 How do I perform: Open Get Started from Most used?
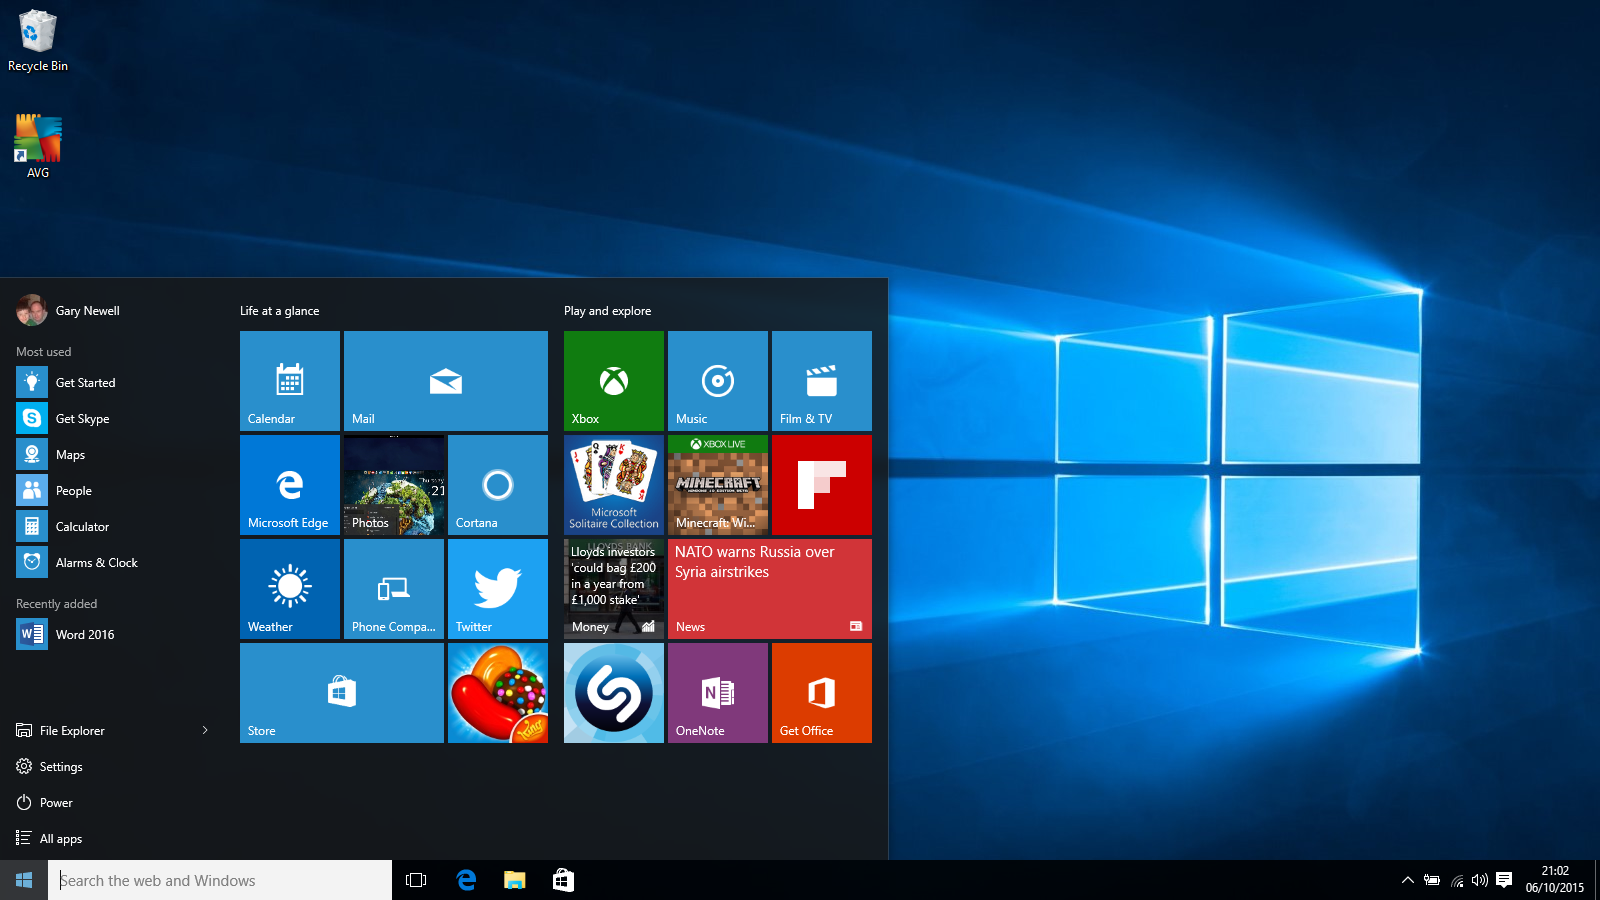coord(112,383)
